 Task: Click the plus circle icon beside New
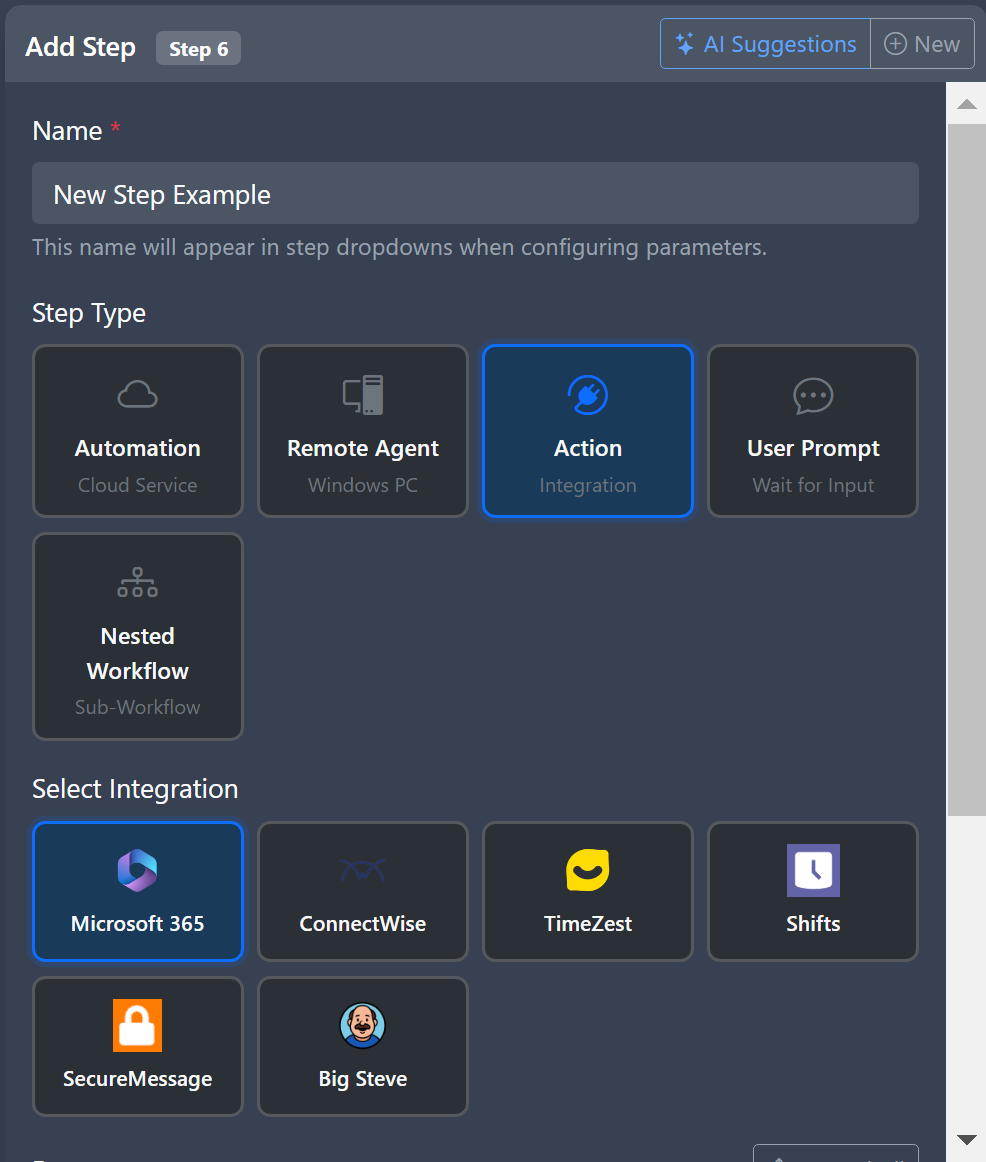(895, 44)
